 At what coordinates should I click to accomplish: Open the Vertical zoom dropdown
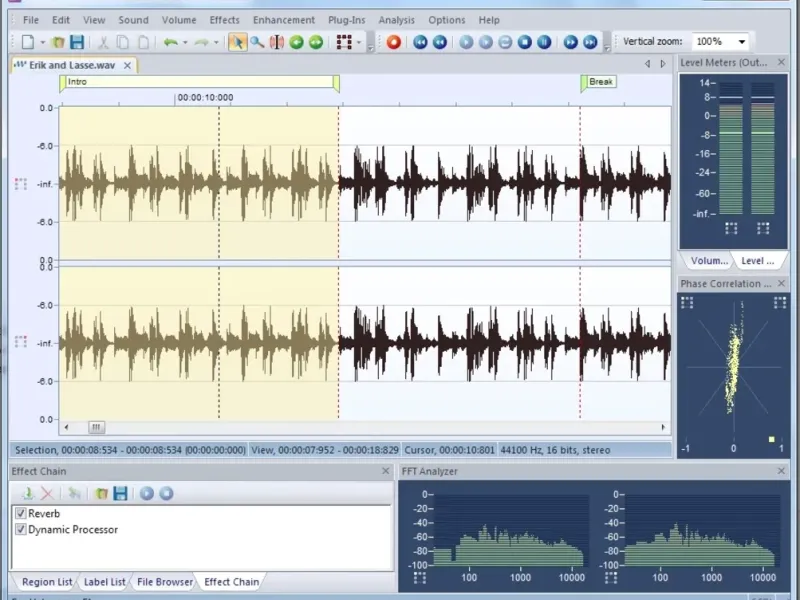[x=741, y=42]
